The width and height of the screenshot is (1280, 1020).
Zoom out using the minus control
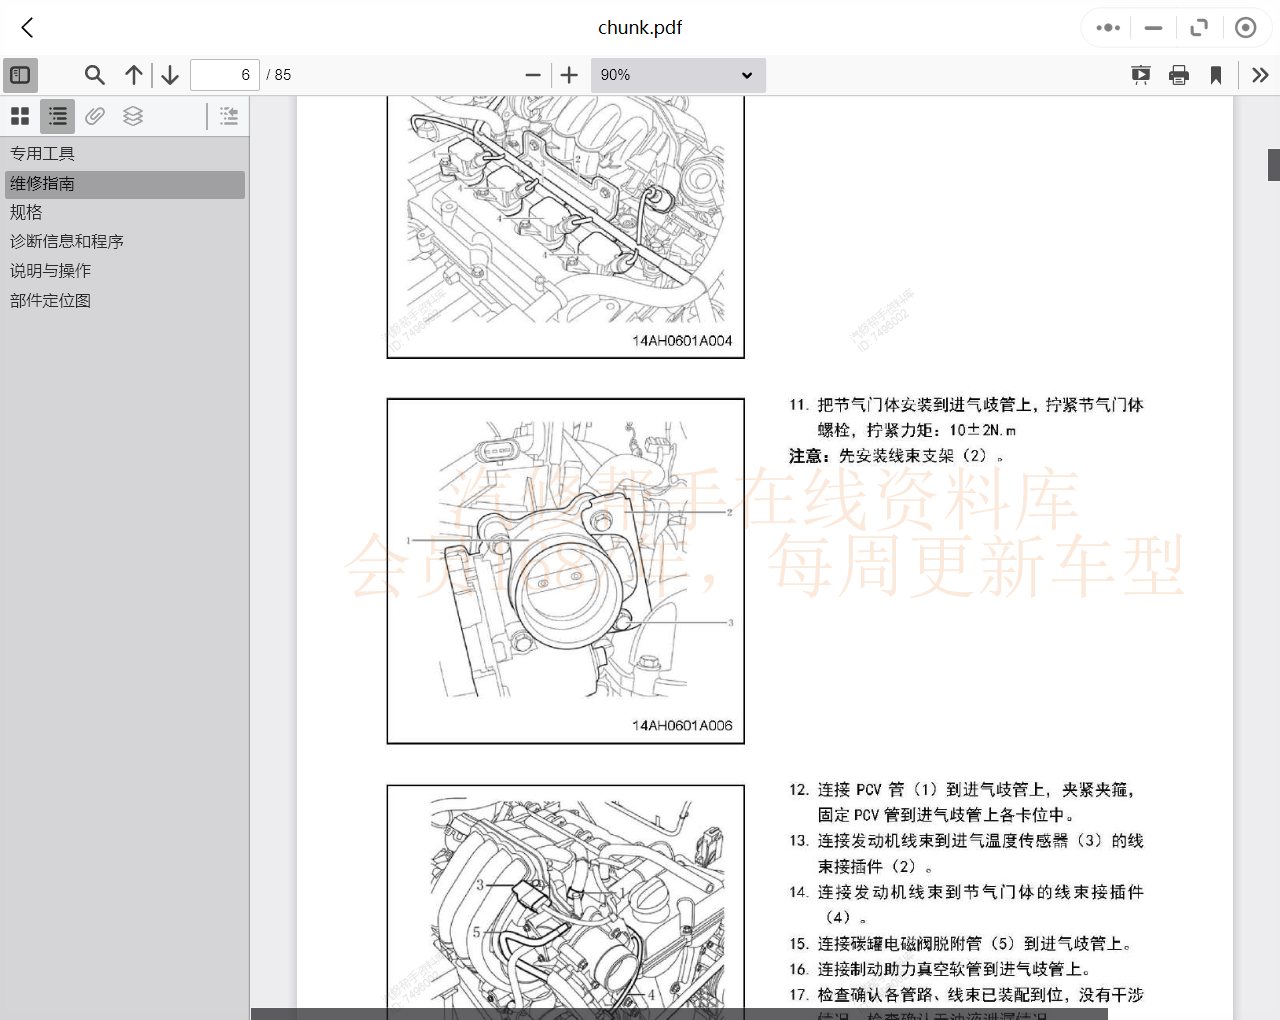point(533,74)
